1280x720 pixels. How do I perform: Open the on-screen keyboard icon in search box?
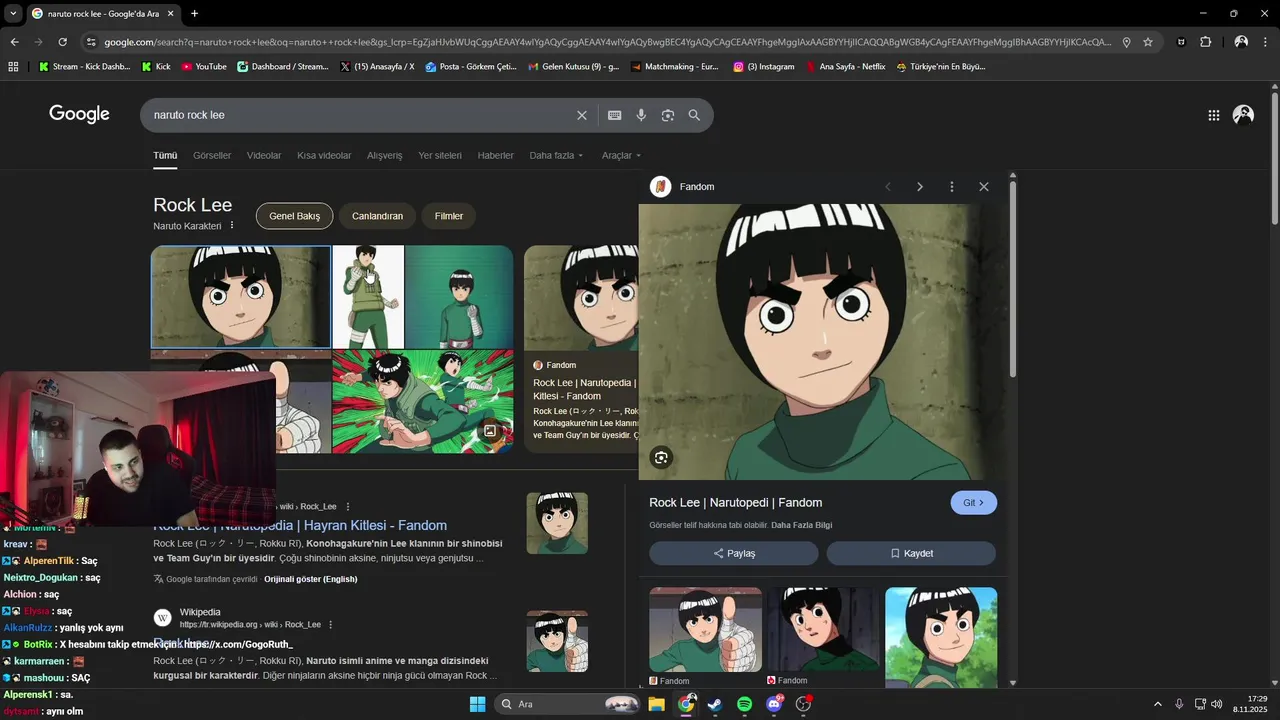coord(615,115)
